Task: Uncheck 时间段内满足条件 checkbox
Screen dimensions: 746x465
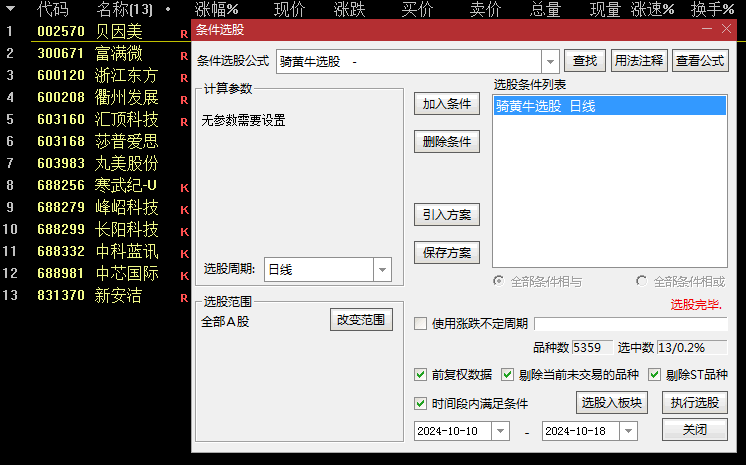Action: pos(421,404)
